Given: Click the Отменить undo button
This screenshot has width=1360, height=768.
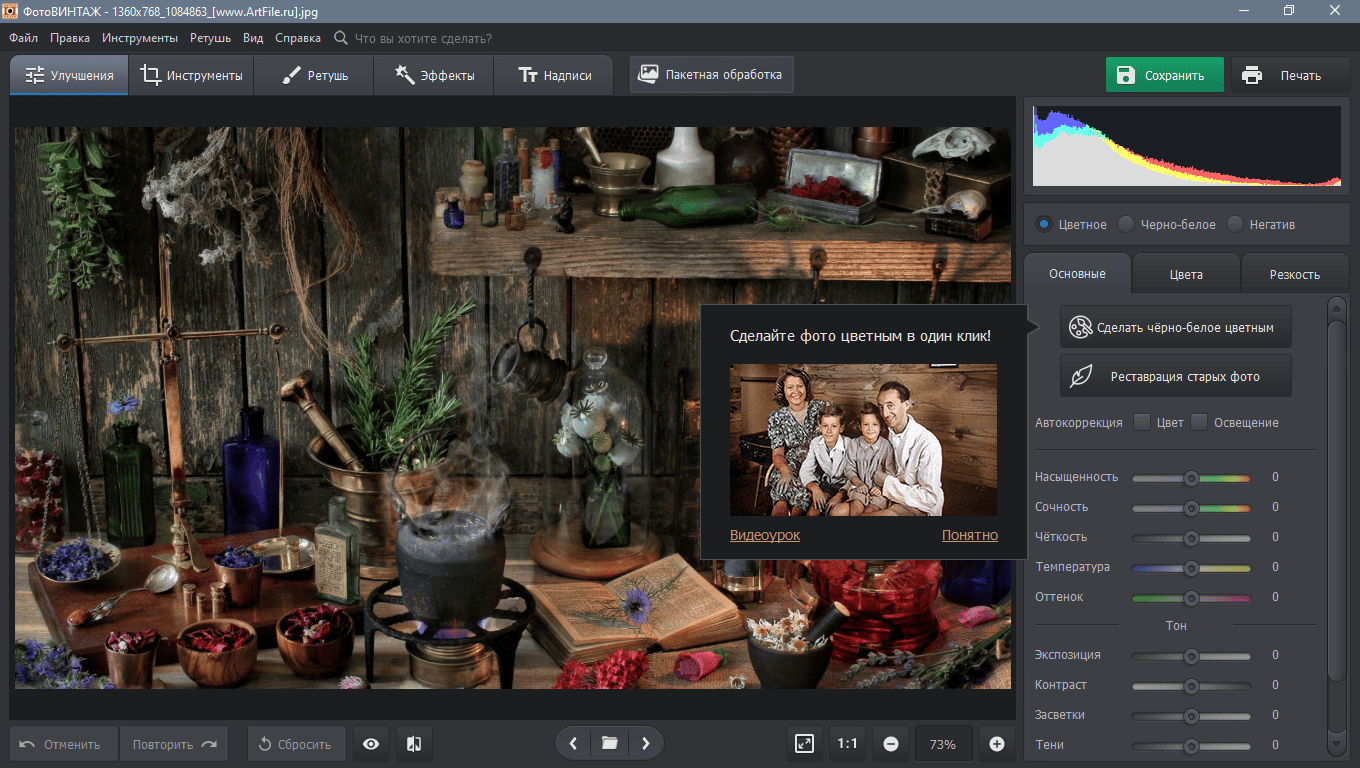Looking at the screenshot, I should pyautogui.click(x=64, y=744).
